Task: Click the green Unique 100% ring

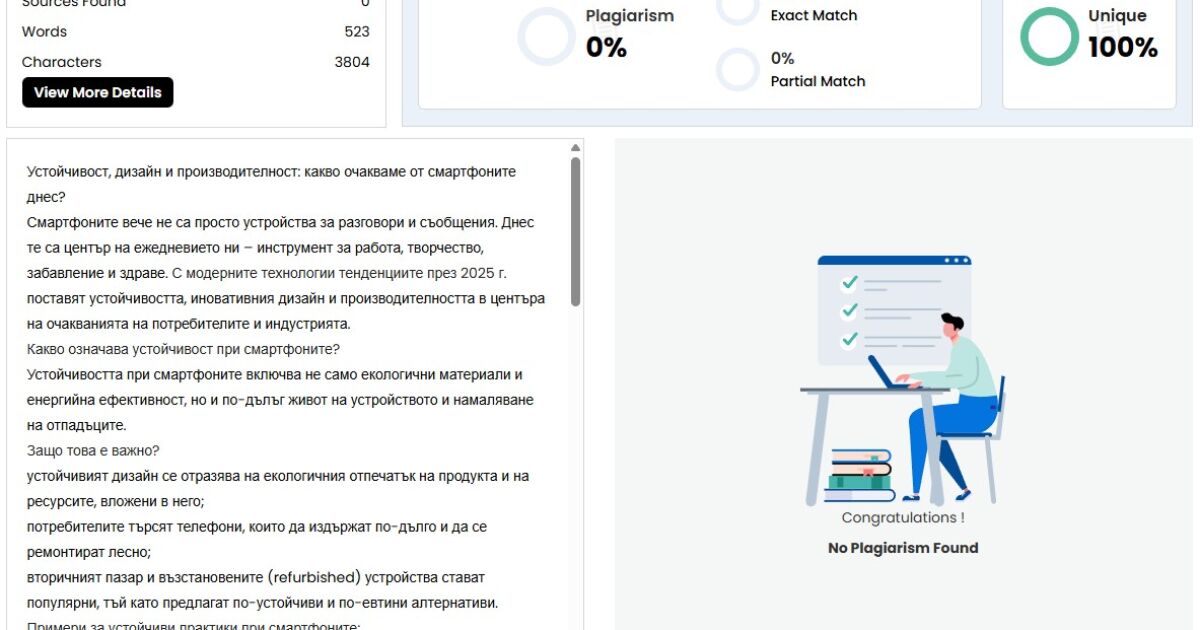Action: point(1049,37)
